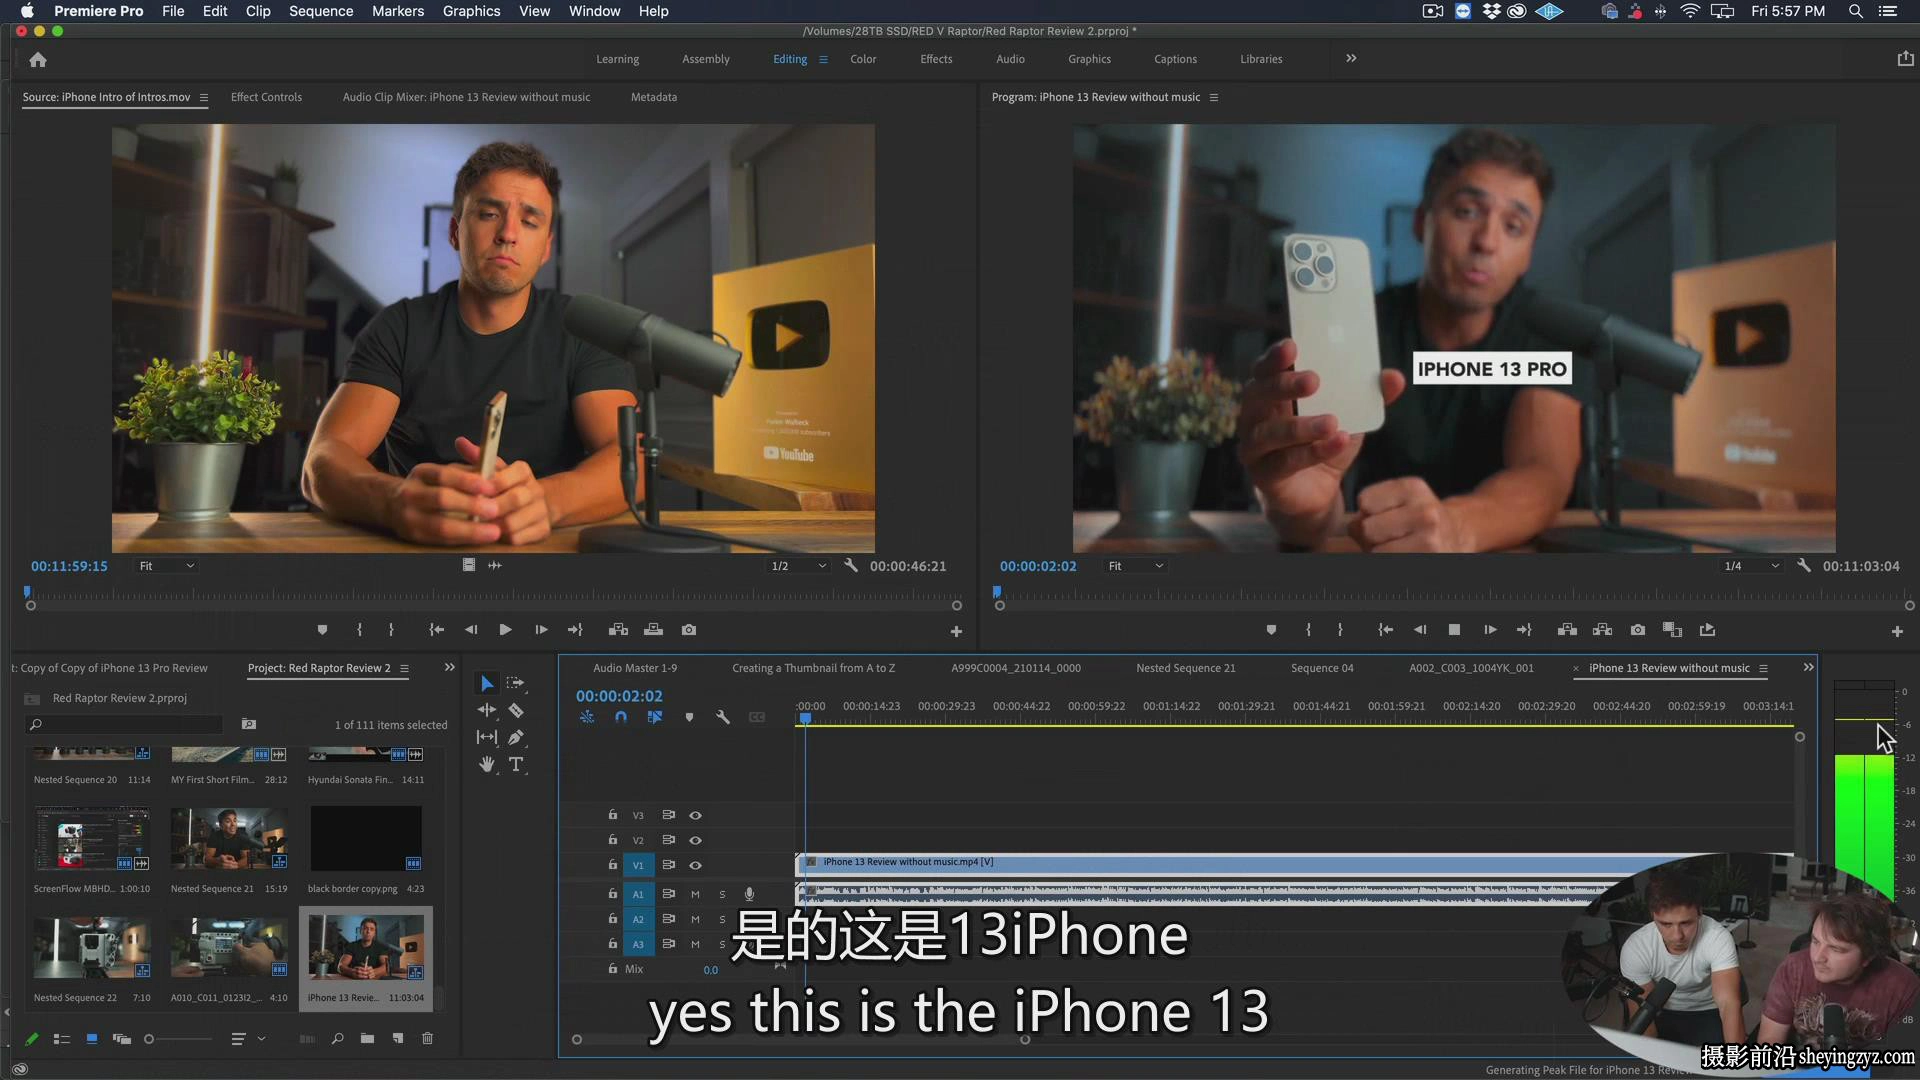Toggle V1 track output eye
The width and height of the screenshot is (1920, 1080).
coord(695,865)
